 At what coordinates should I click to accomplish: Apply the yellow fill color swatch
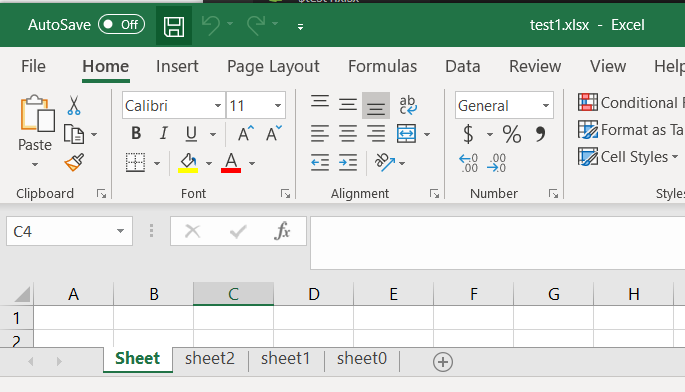click(x=188, y=163)
